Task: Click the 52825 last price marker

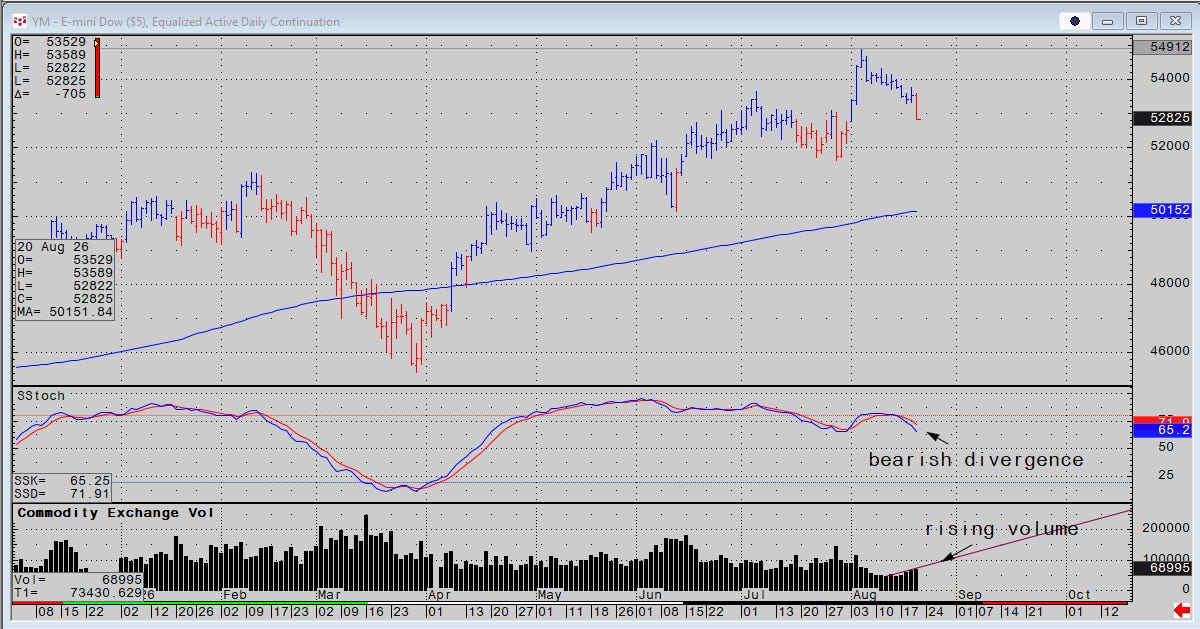Action: point(1162,117)
